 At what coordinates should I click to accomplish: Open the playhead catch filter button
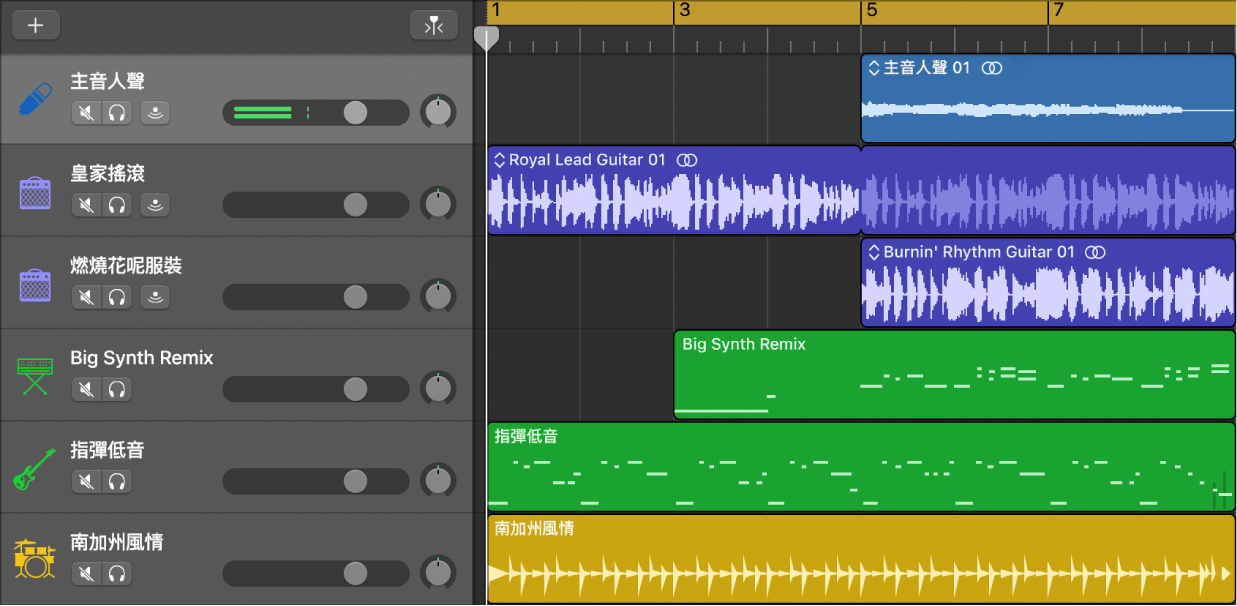coord(433,26)
